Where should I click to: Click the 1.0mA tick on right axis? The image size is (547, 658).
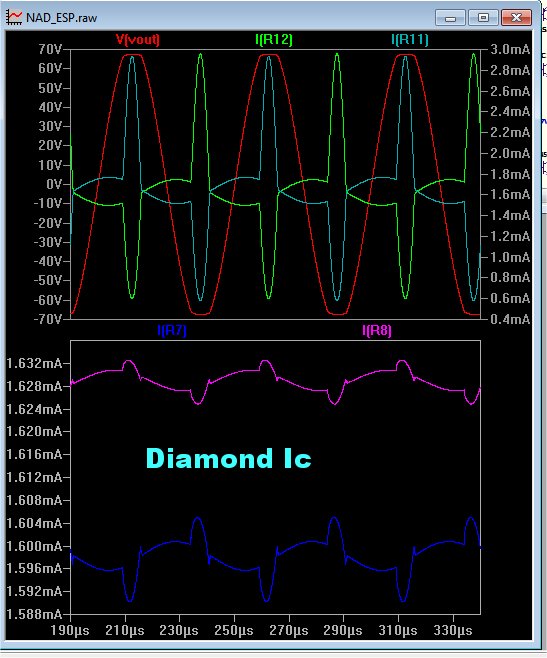point(510,257)
